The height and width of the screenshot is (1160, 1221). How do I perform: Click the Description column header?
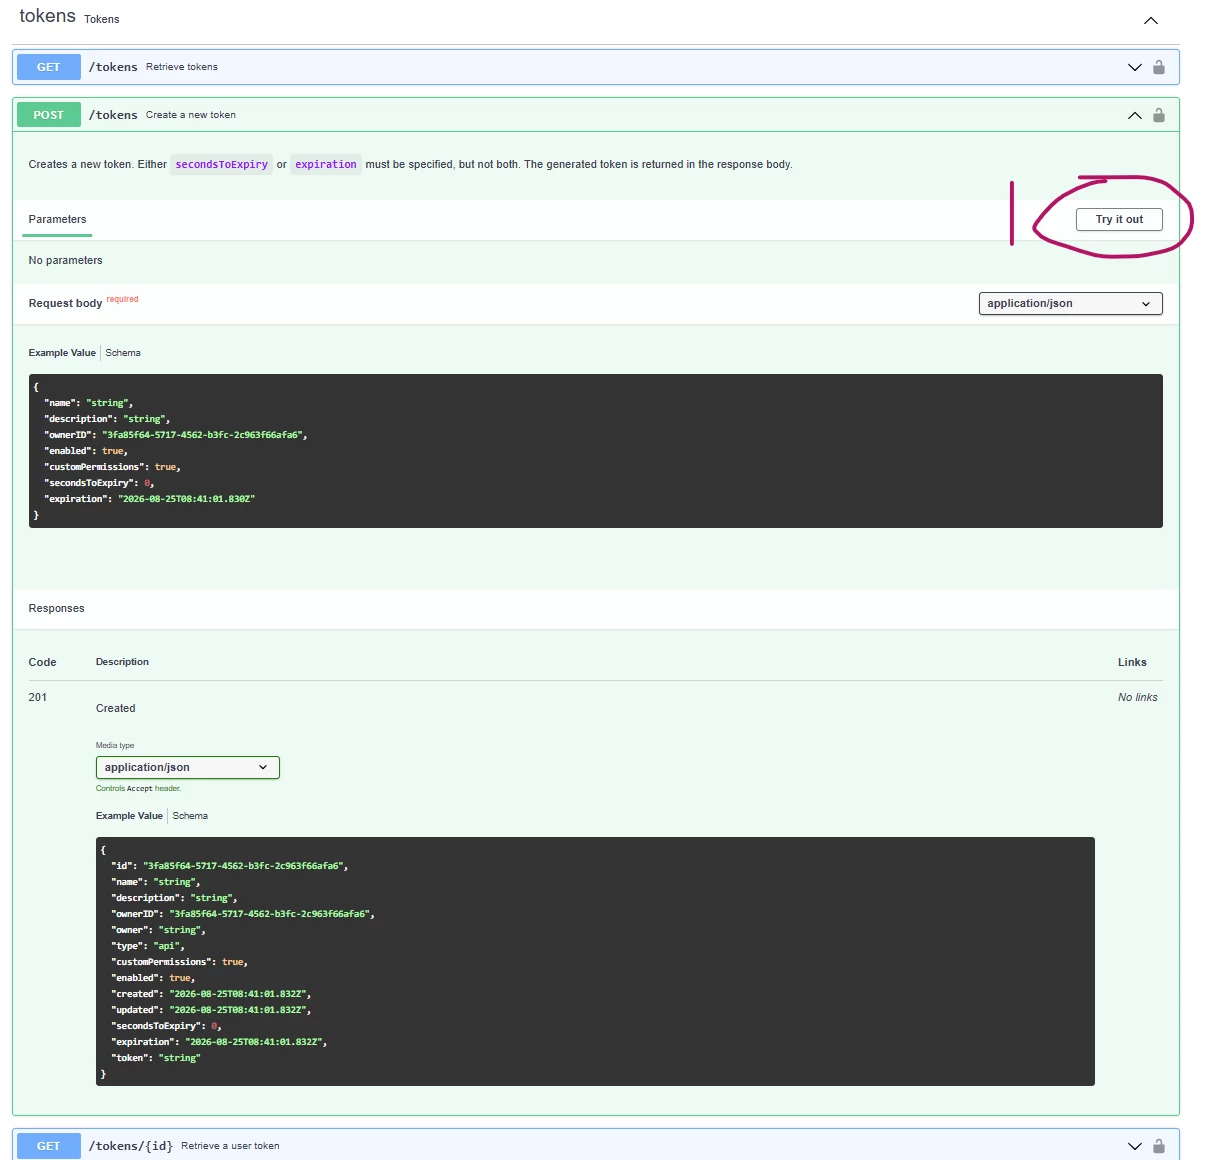[x=122, y=662]
